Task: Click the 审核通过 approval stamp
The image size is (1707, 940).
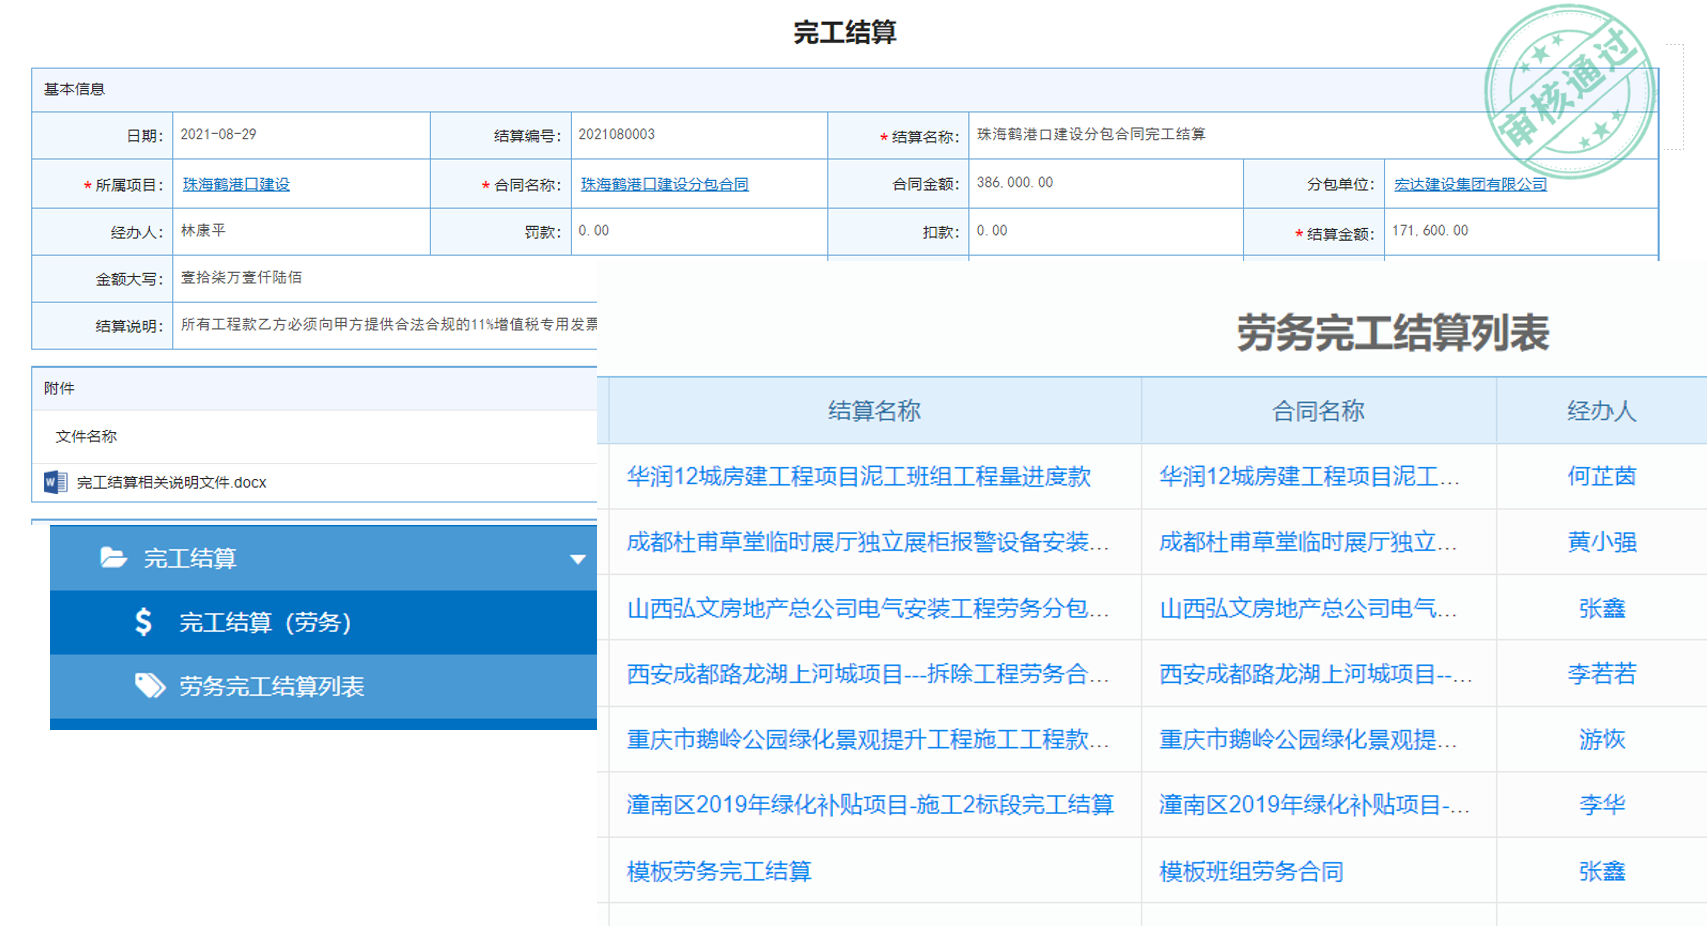Action: pyautogui.click(x=1568, y=92)
